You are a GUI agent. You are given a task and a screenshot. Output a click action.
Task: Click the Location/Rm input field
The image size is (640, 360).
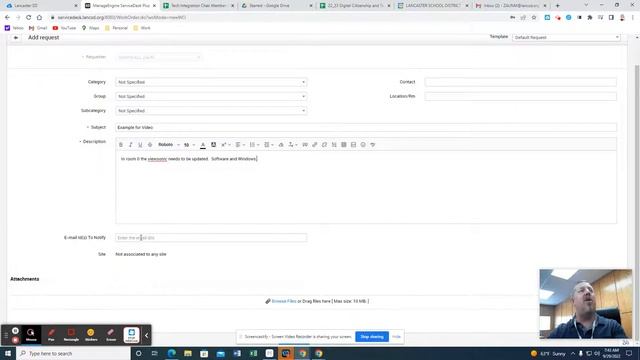click(x=520, y=96)
